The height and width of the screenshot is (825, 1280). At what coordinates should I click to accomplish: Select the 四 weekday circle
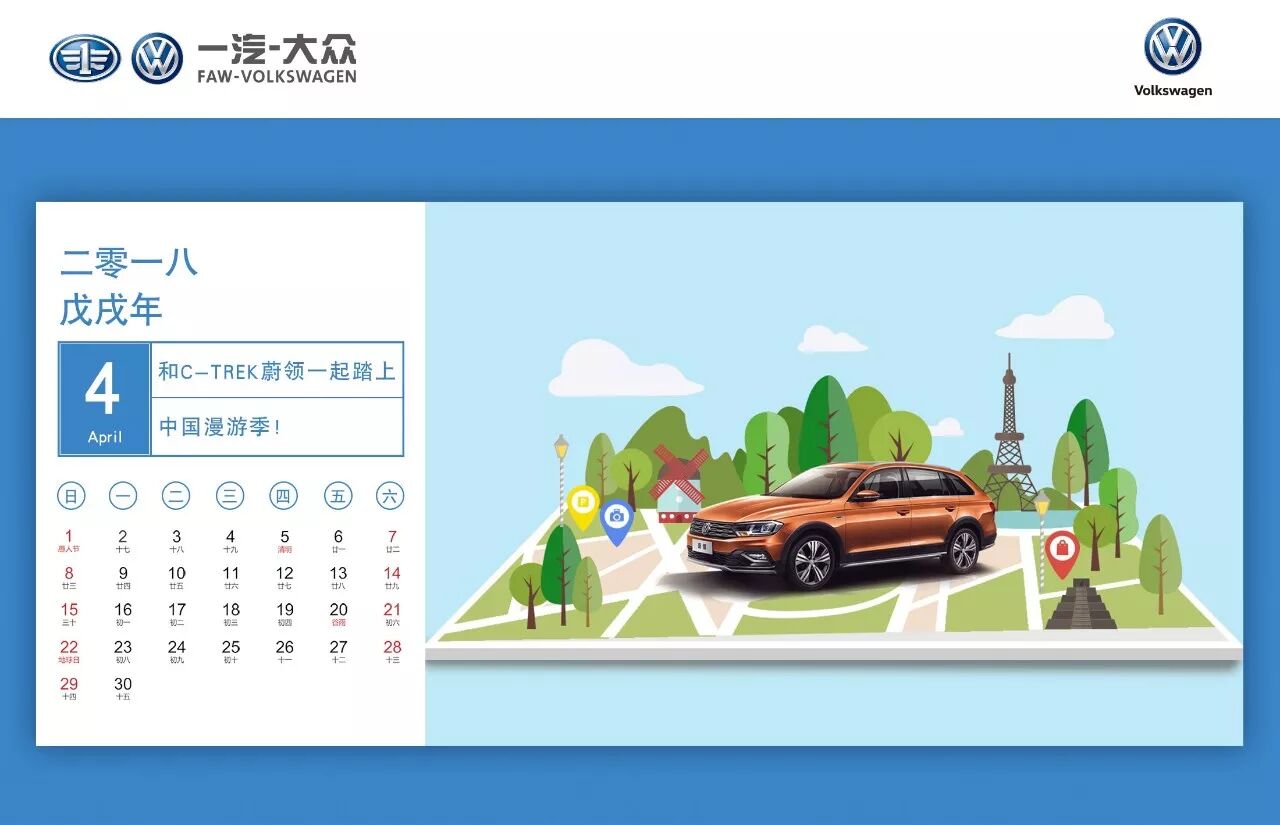click(284, 495)
